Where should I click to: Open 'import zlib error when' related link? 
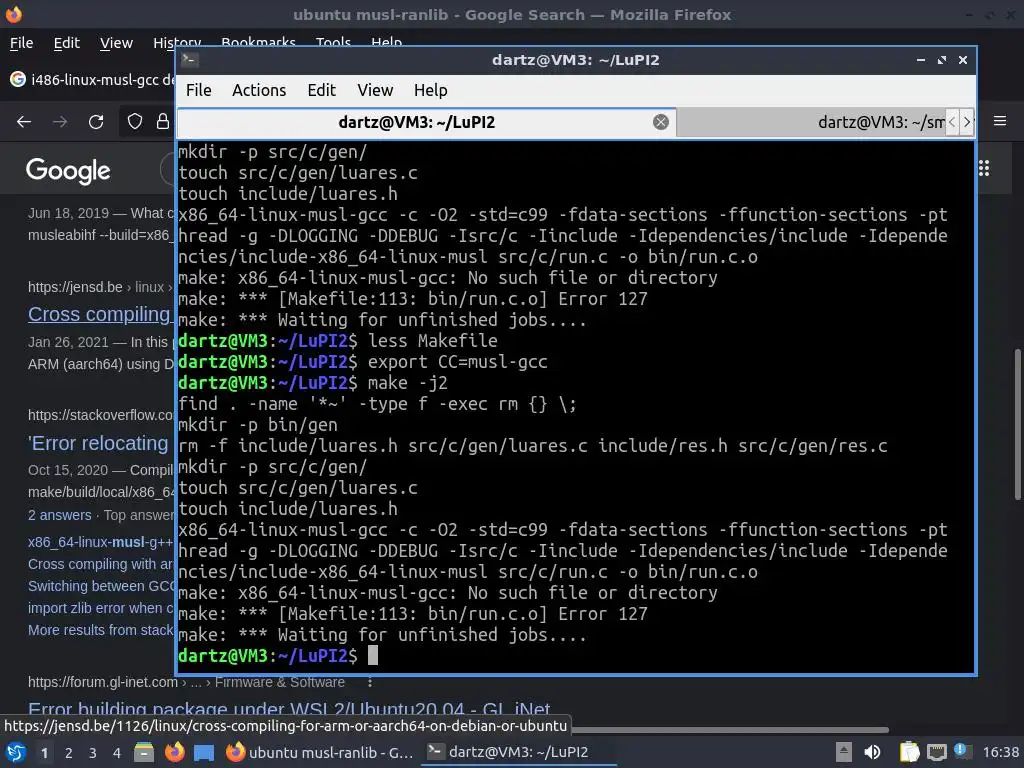[101, 608]
